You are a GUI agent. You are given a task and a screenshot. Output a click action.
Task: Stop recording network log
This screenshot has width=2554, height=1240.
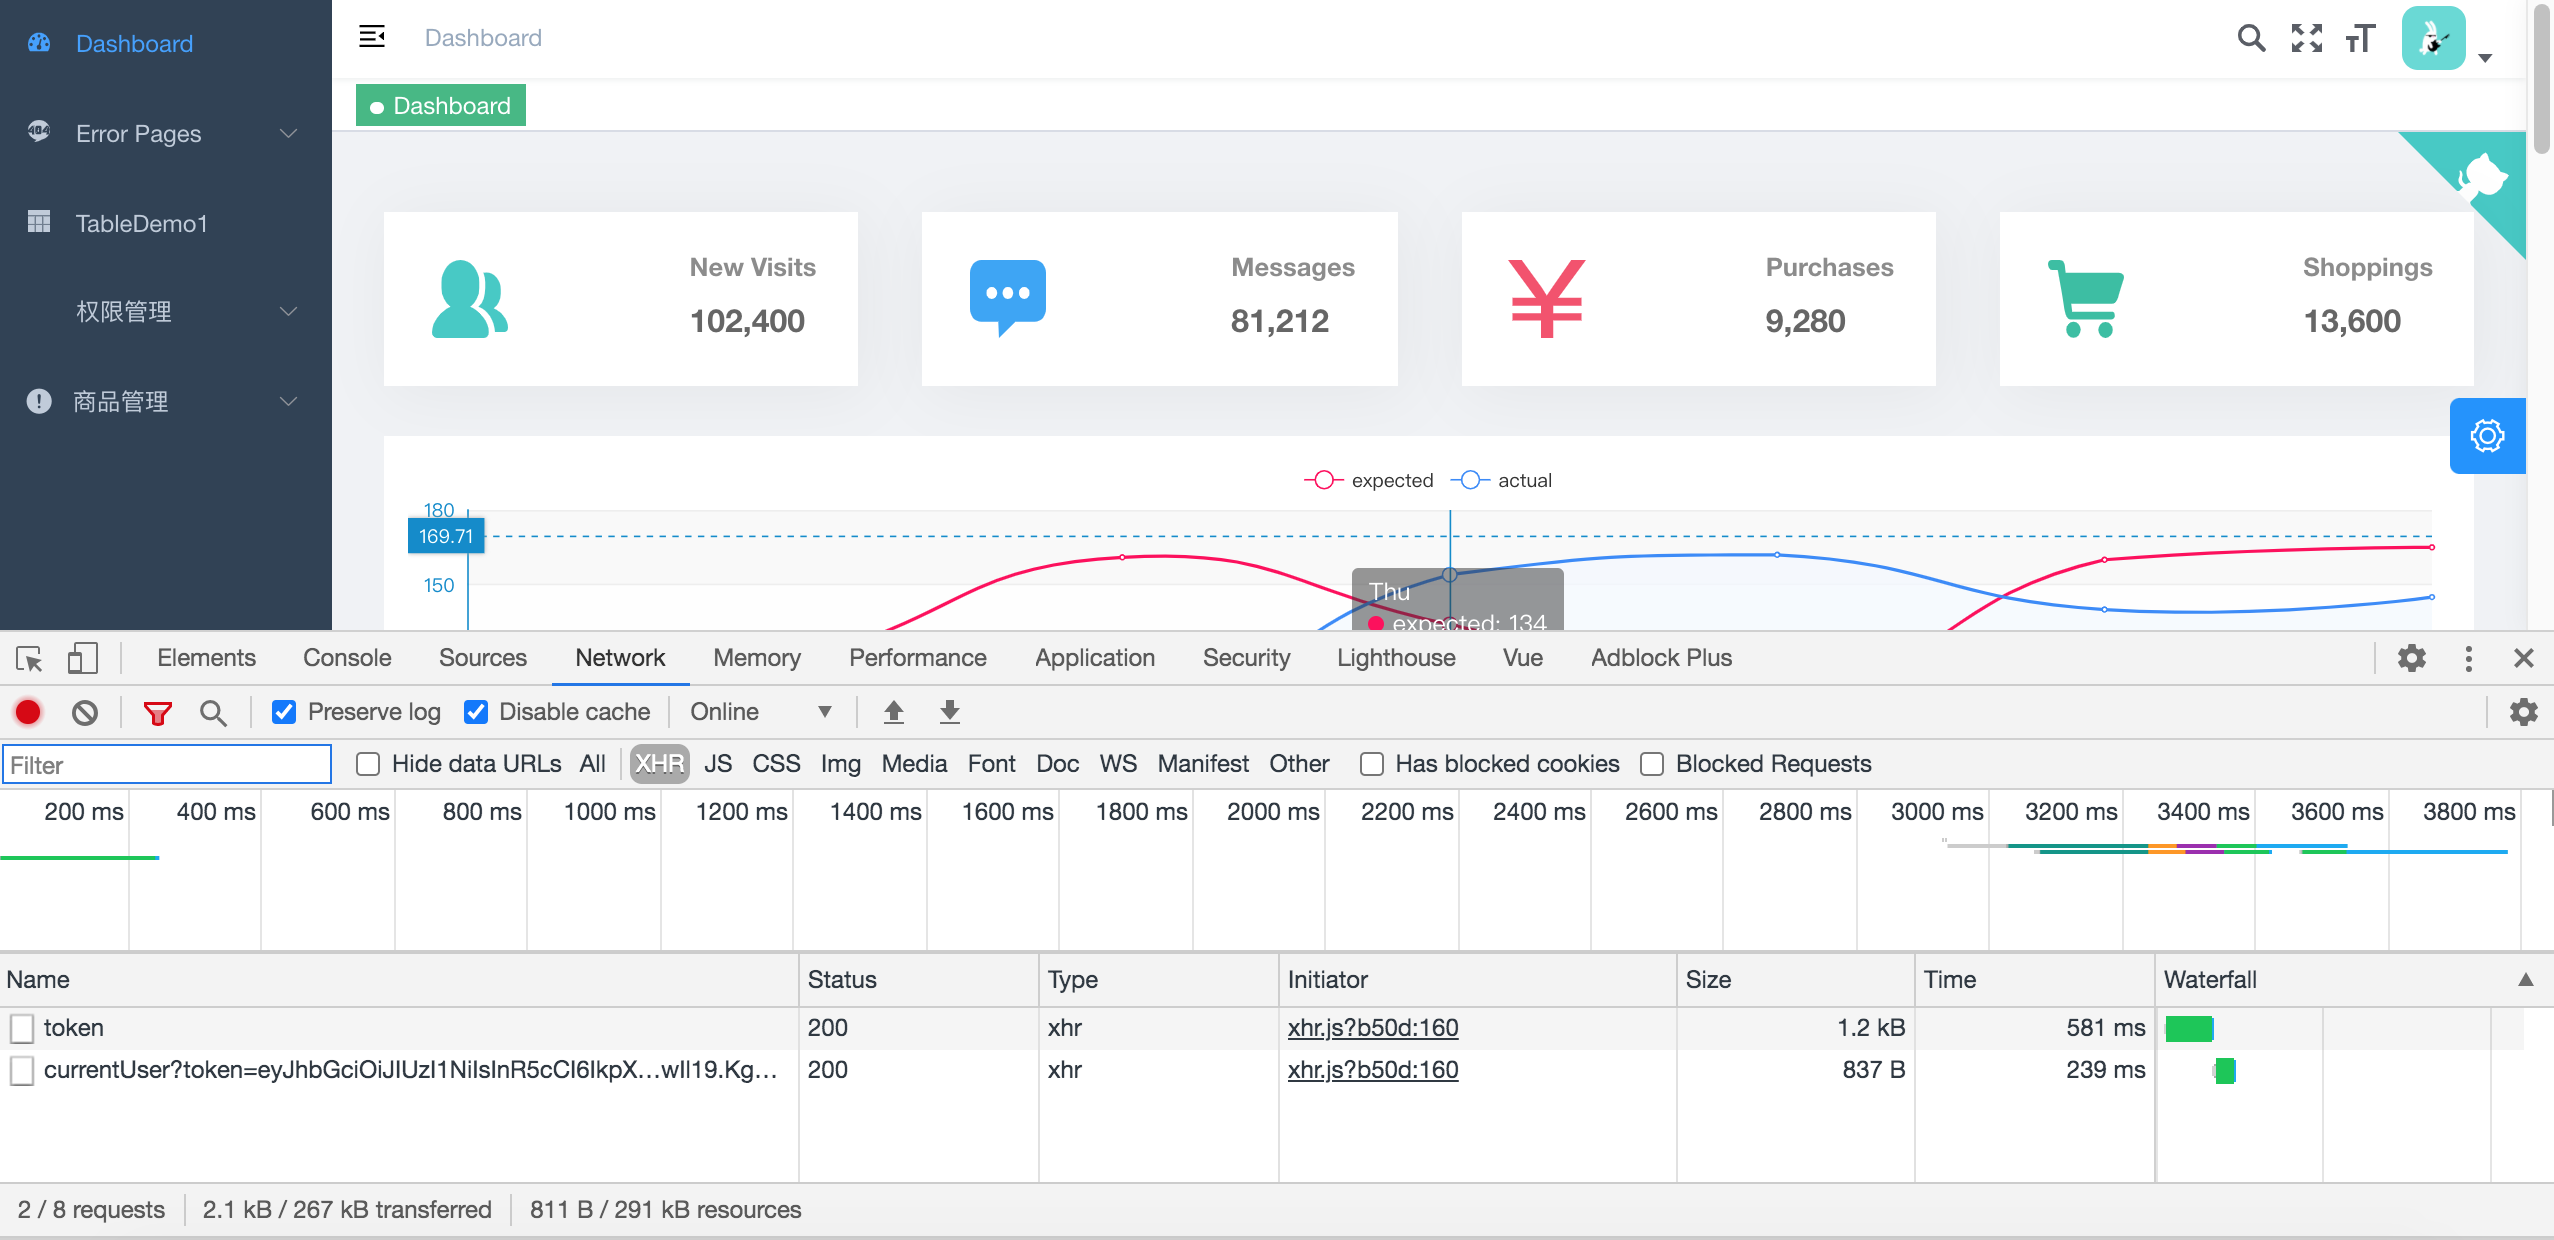(28, 712)
